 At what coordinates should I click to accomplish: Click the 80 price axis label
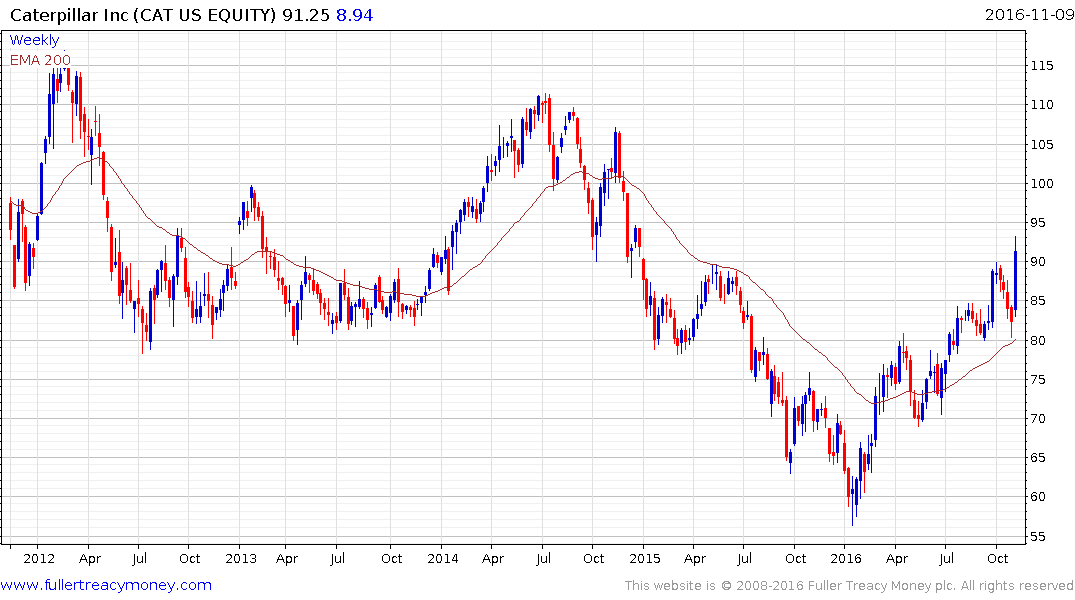[x=1038, y=340]
